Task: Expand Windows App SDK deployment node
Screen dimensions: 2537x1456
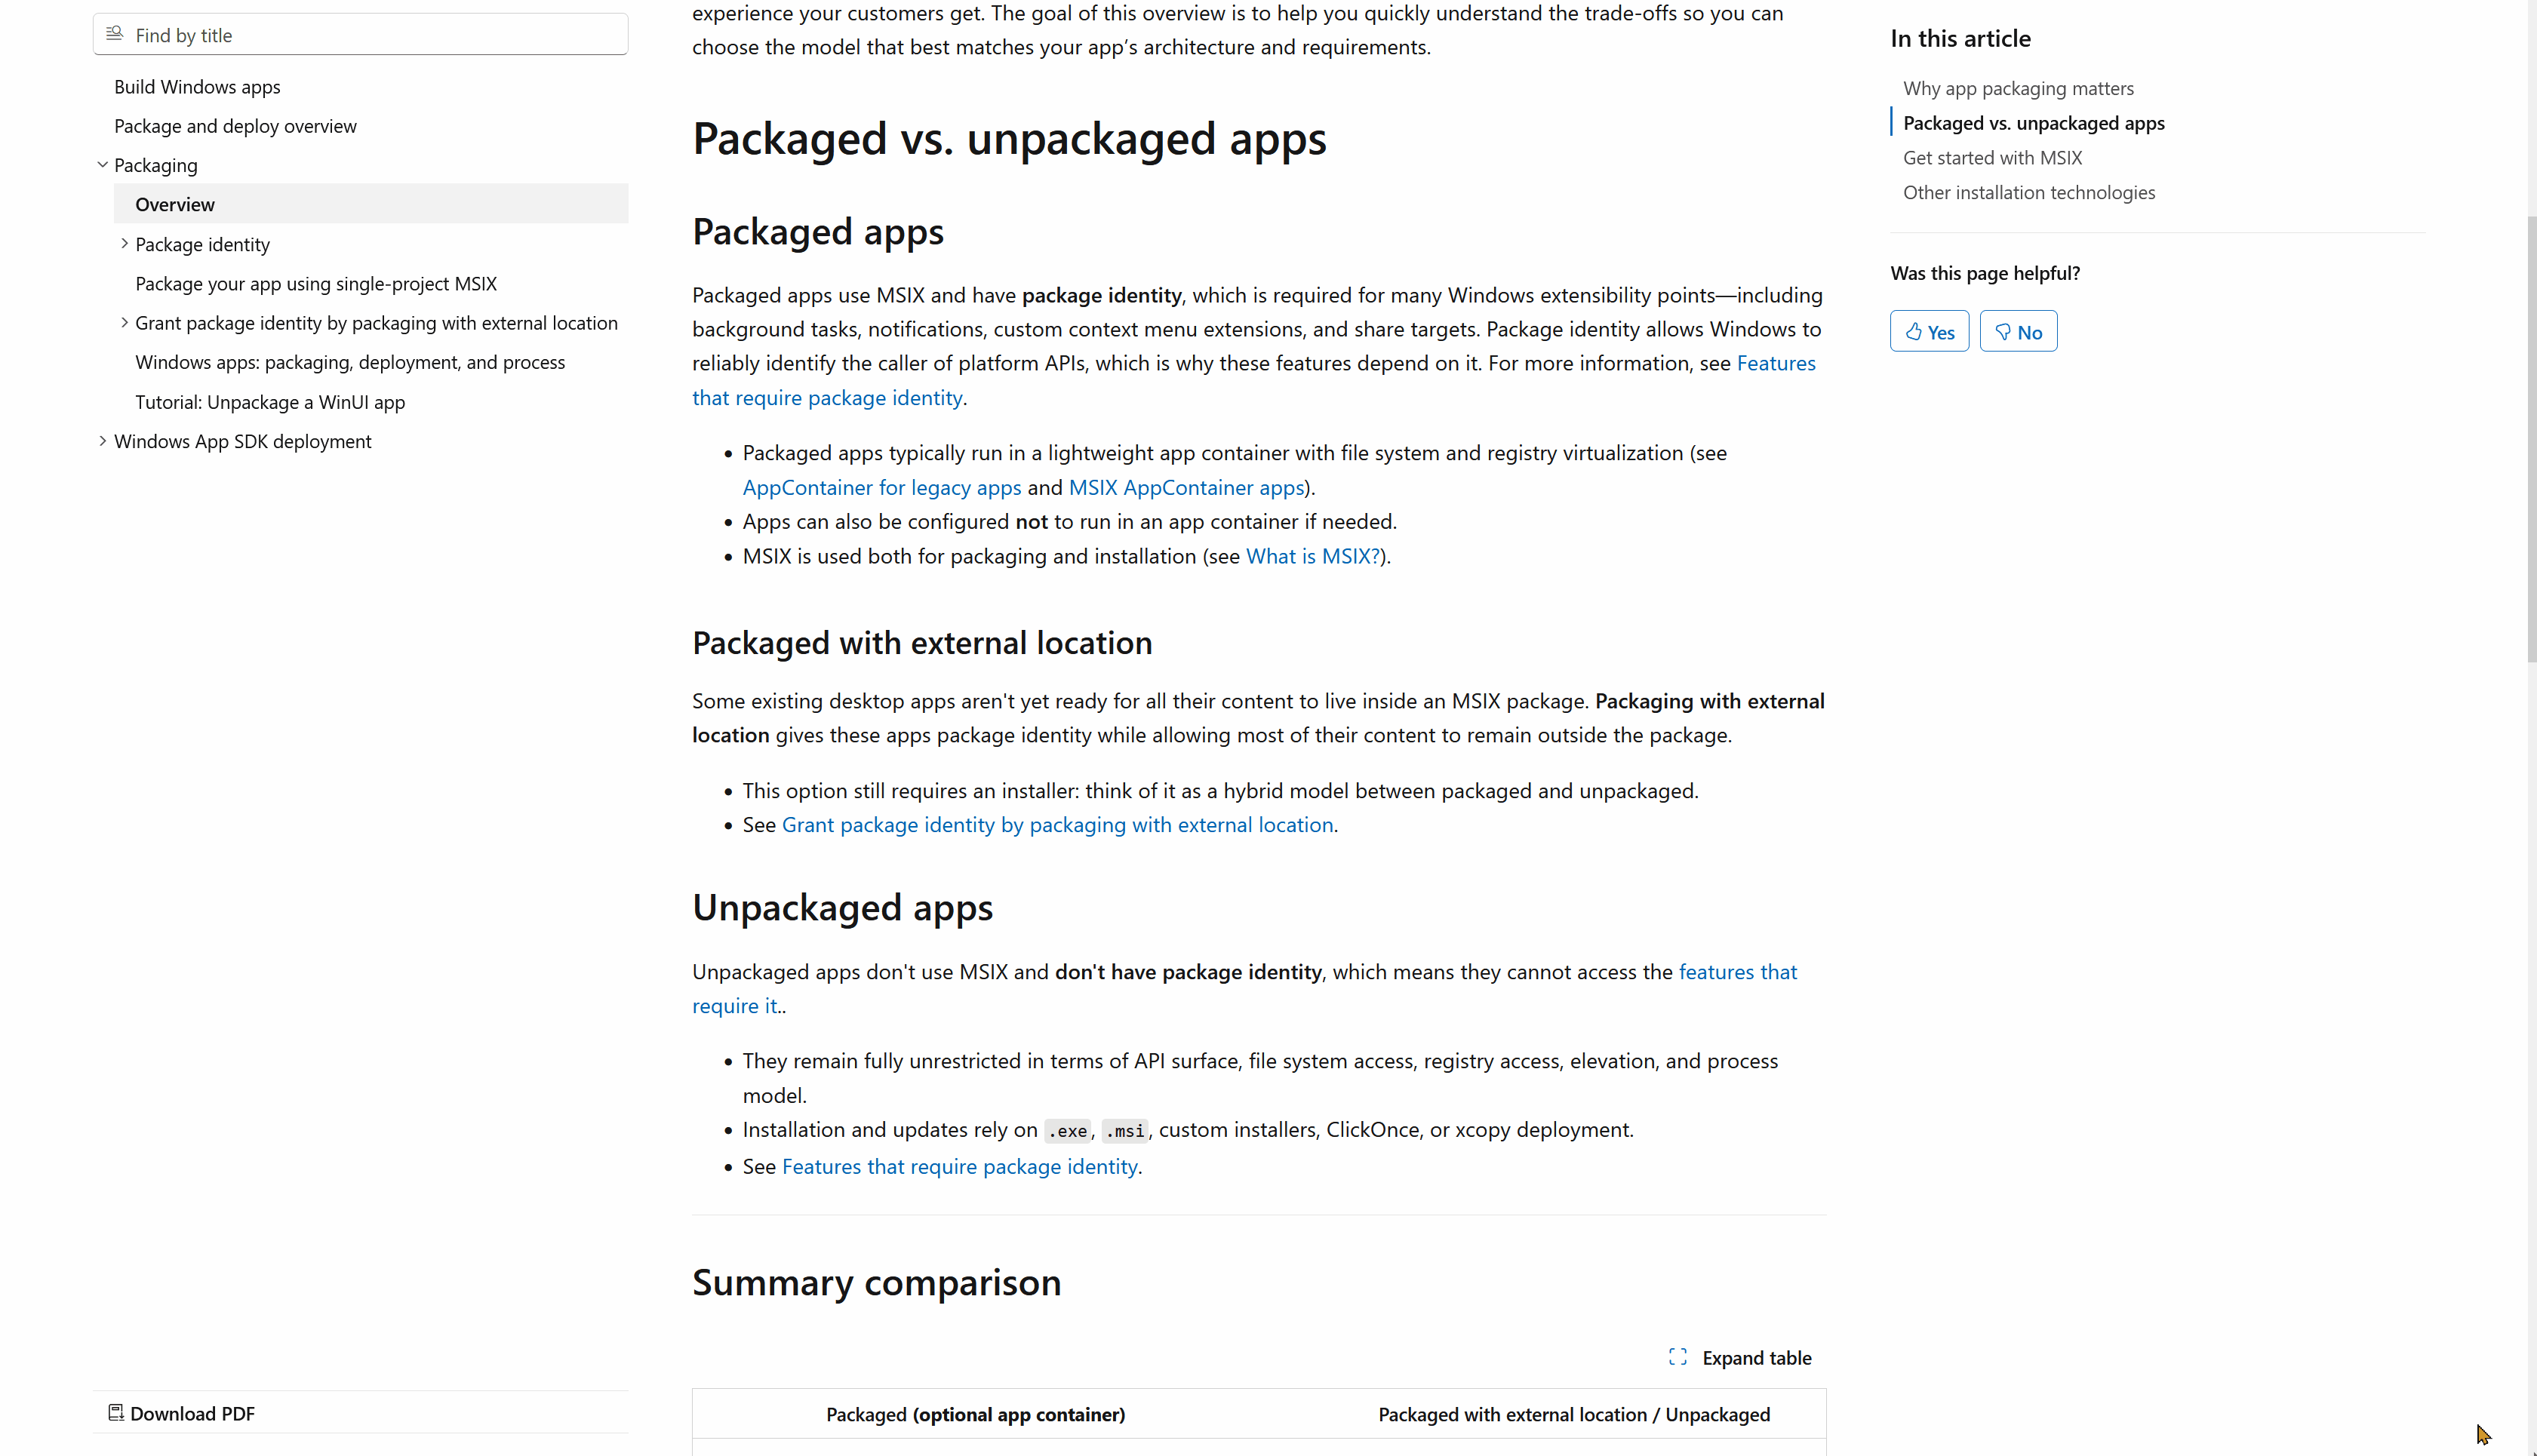Action: pos(102,441)
